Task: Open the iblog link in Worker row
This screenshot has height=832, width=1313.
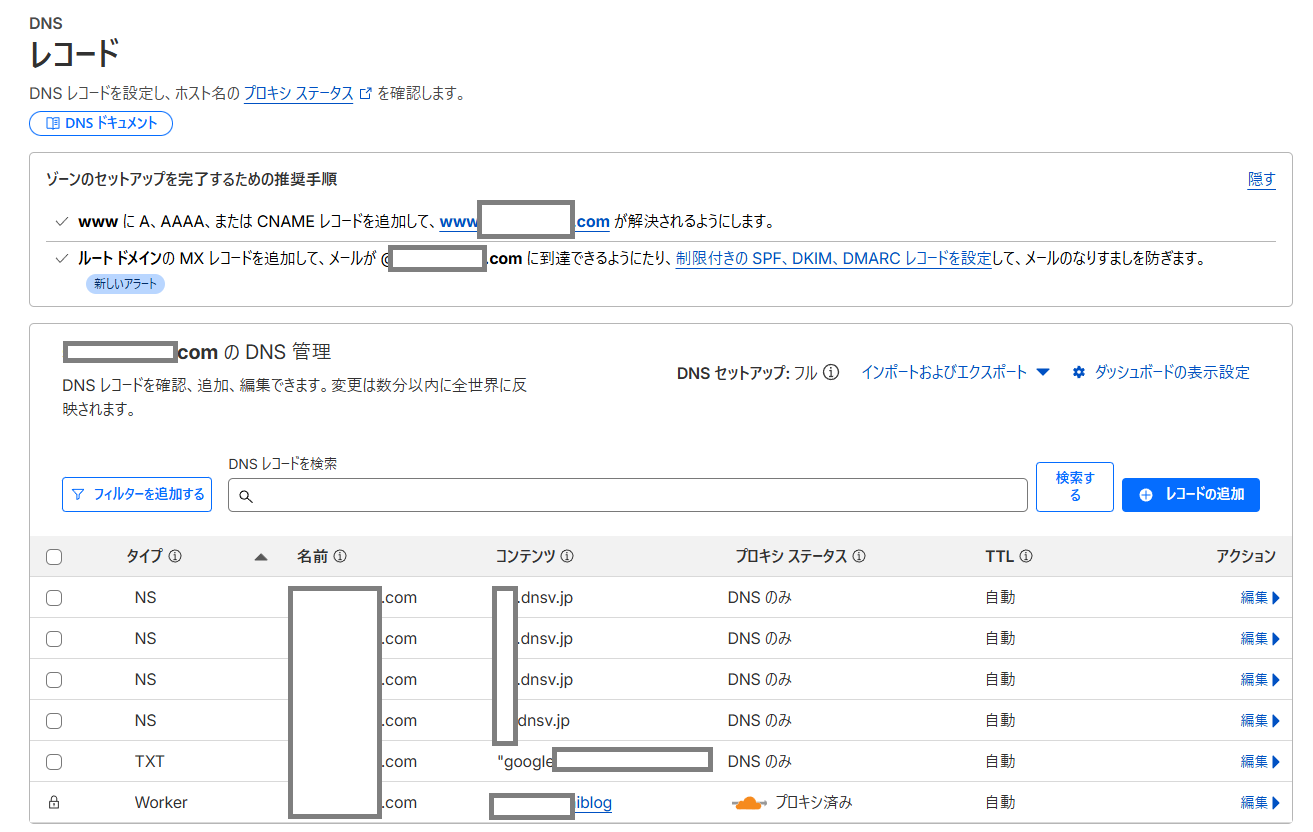Action: [x=594, y=803]
